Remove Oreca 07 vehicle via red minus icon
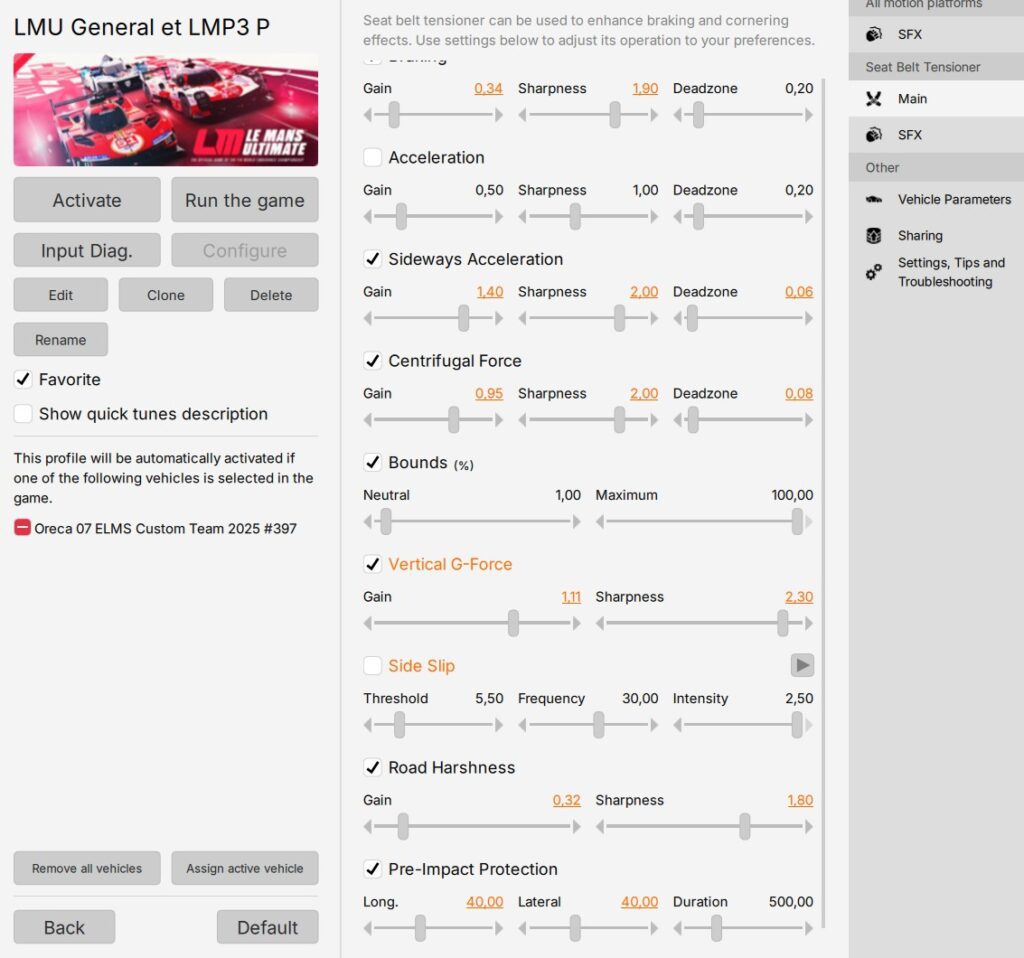This screenshot has width=1024, height=958. click(22, 528)
